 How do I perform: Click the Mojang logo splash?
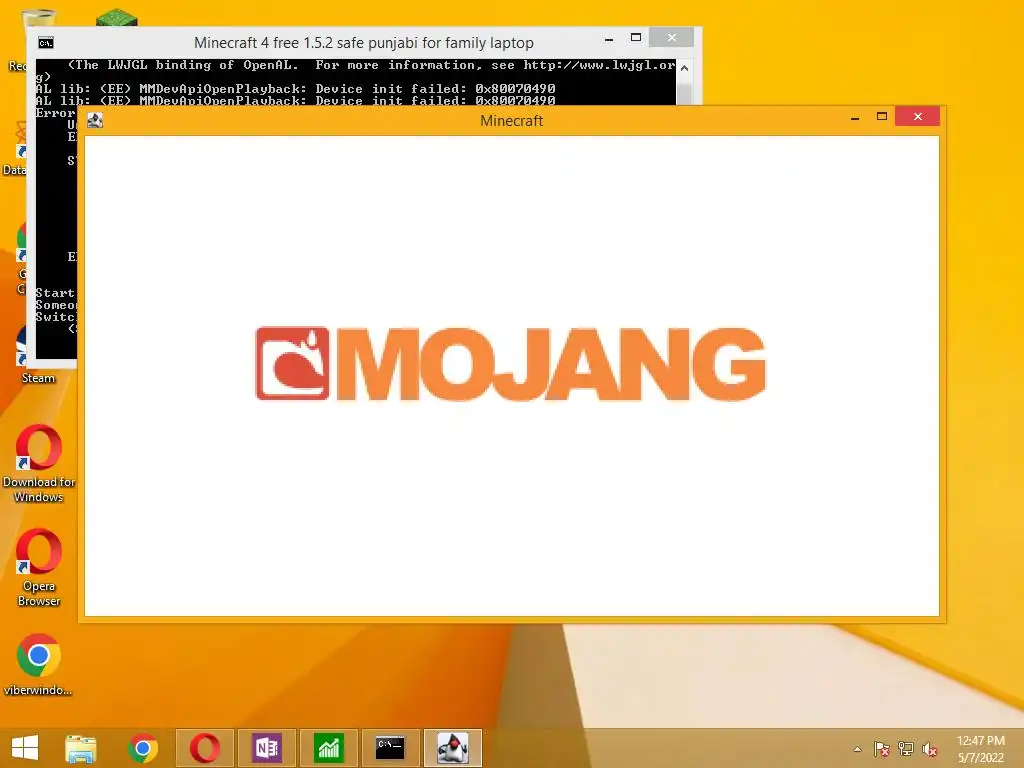[x=511, y=363]
